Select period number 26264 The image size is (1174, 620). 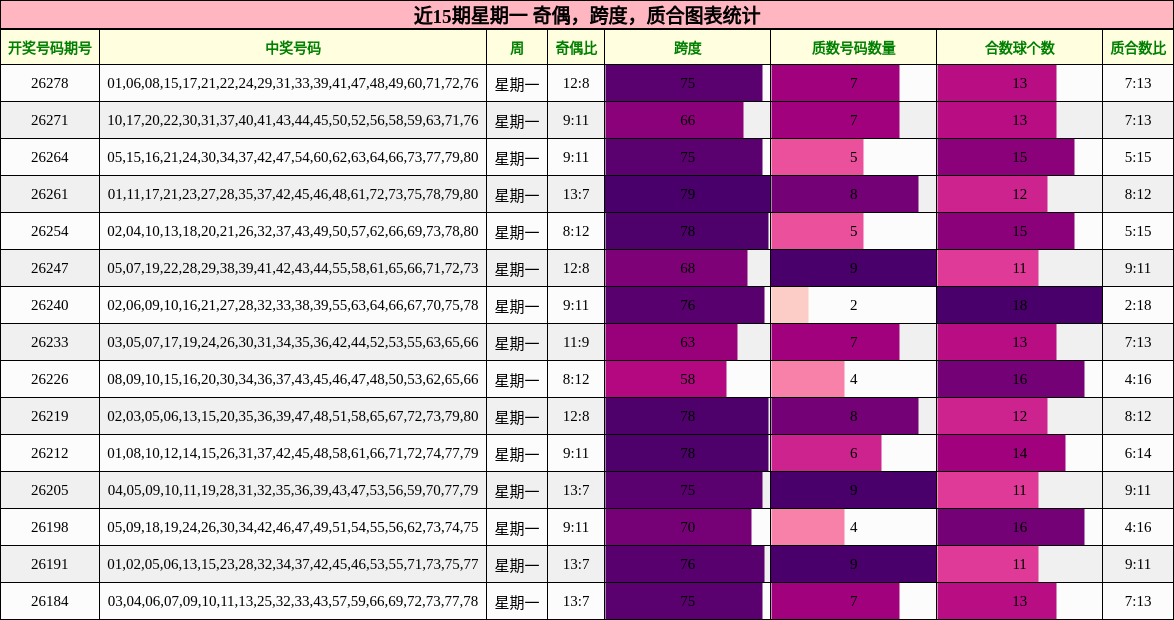coord(49,157)
